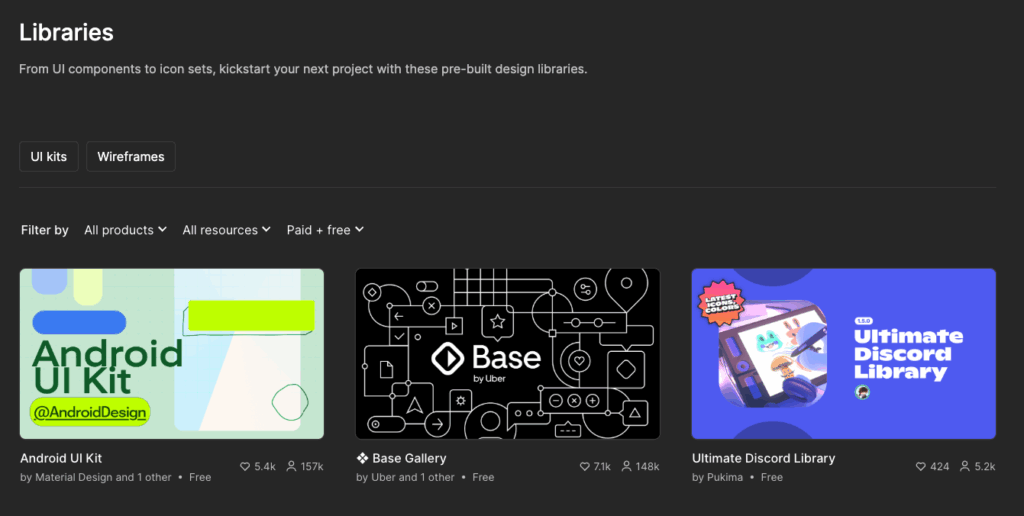Click the component icon beside Base Gallery

[x=362, y=458]
